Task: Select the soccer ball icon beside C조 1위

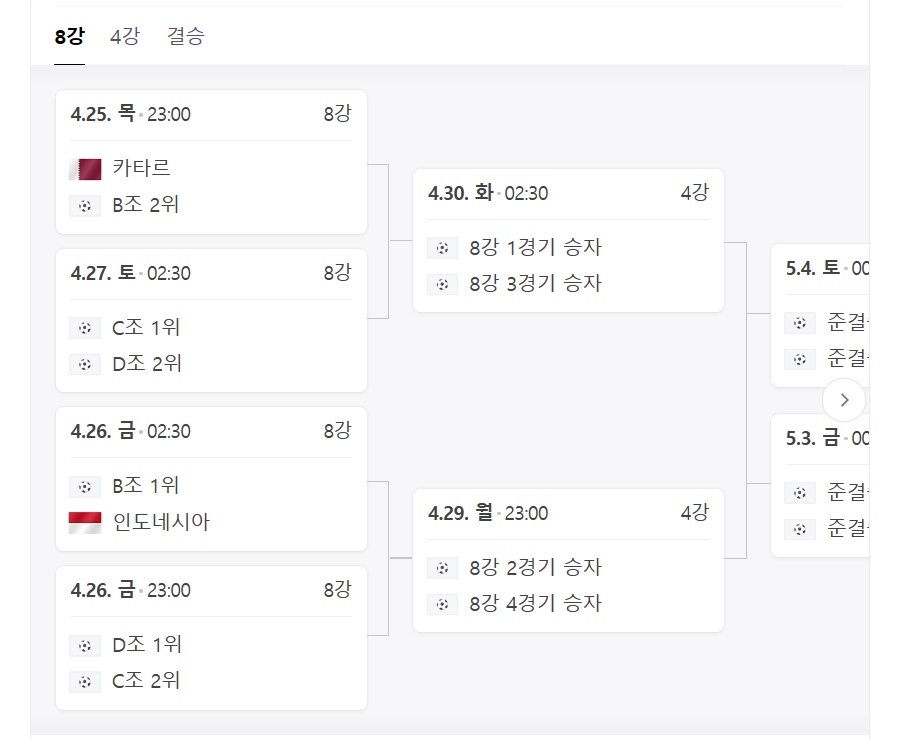Action: pyautogui.click(x=85, y=327)
